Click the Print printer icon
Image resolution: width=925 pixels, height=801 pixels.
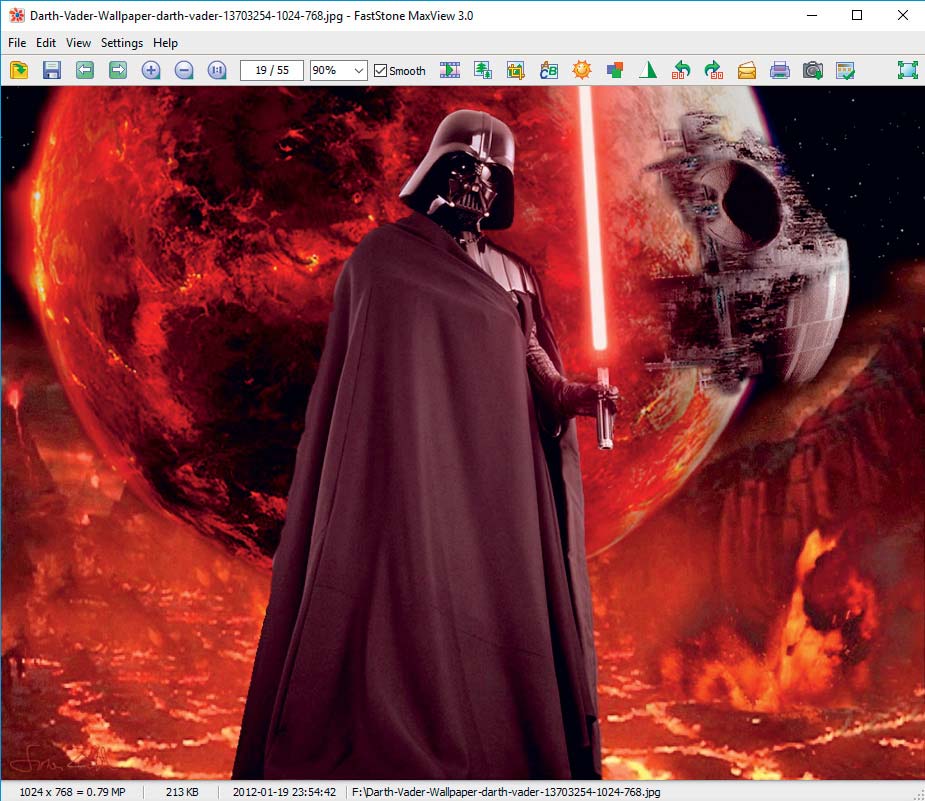tap(780, 70)
